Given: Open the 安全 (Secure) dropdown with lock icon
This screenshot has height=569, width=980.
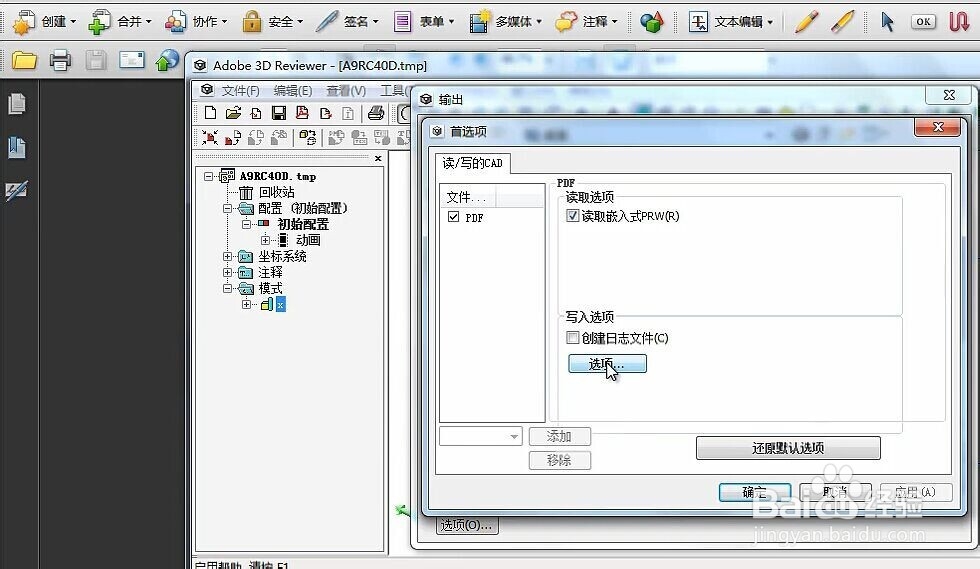Looking at the screenshot, I should (x=272, y=21).
